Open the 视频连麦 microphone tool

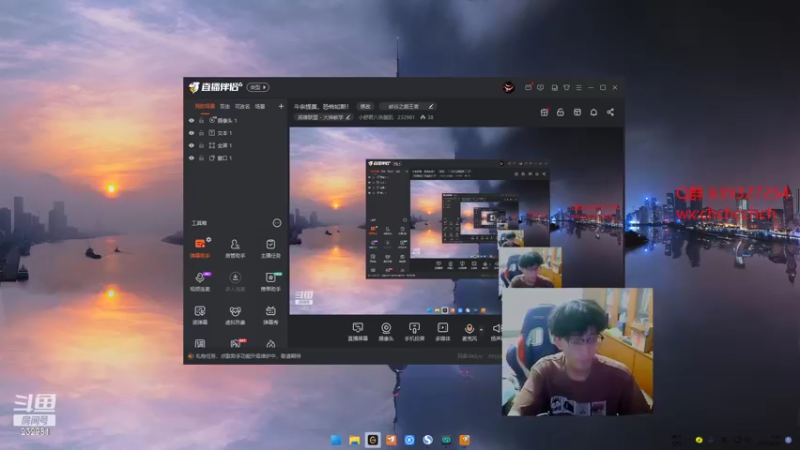point(199,281)
